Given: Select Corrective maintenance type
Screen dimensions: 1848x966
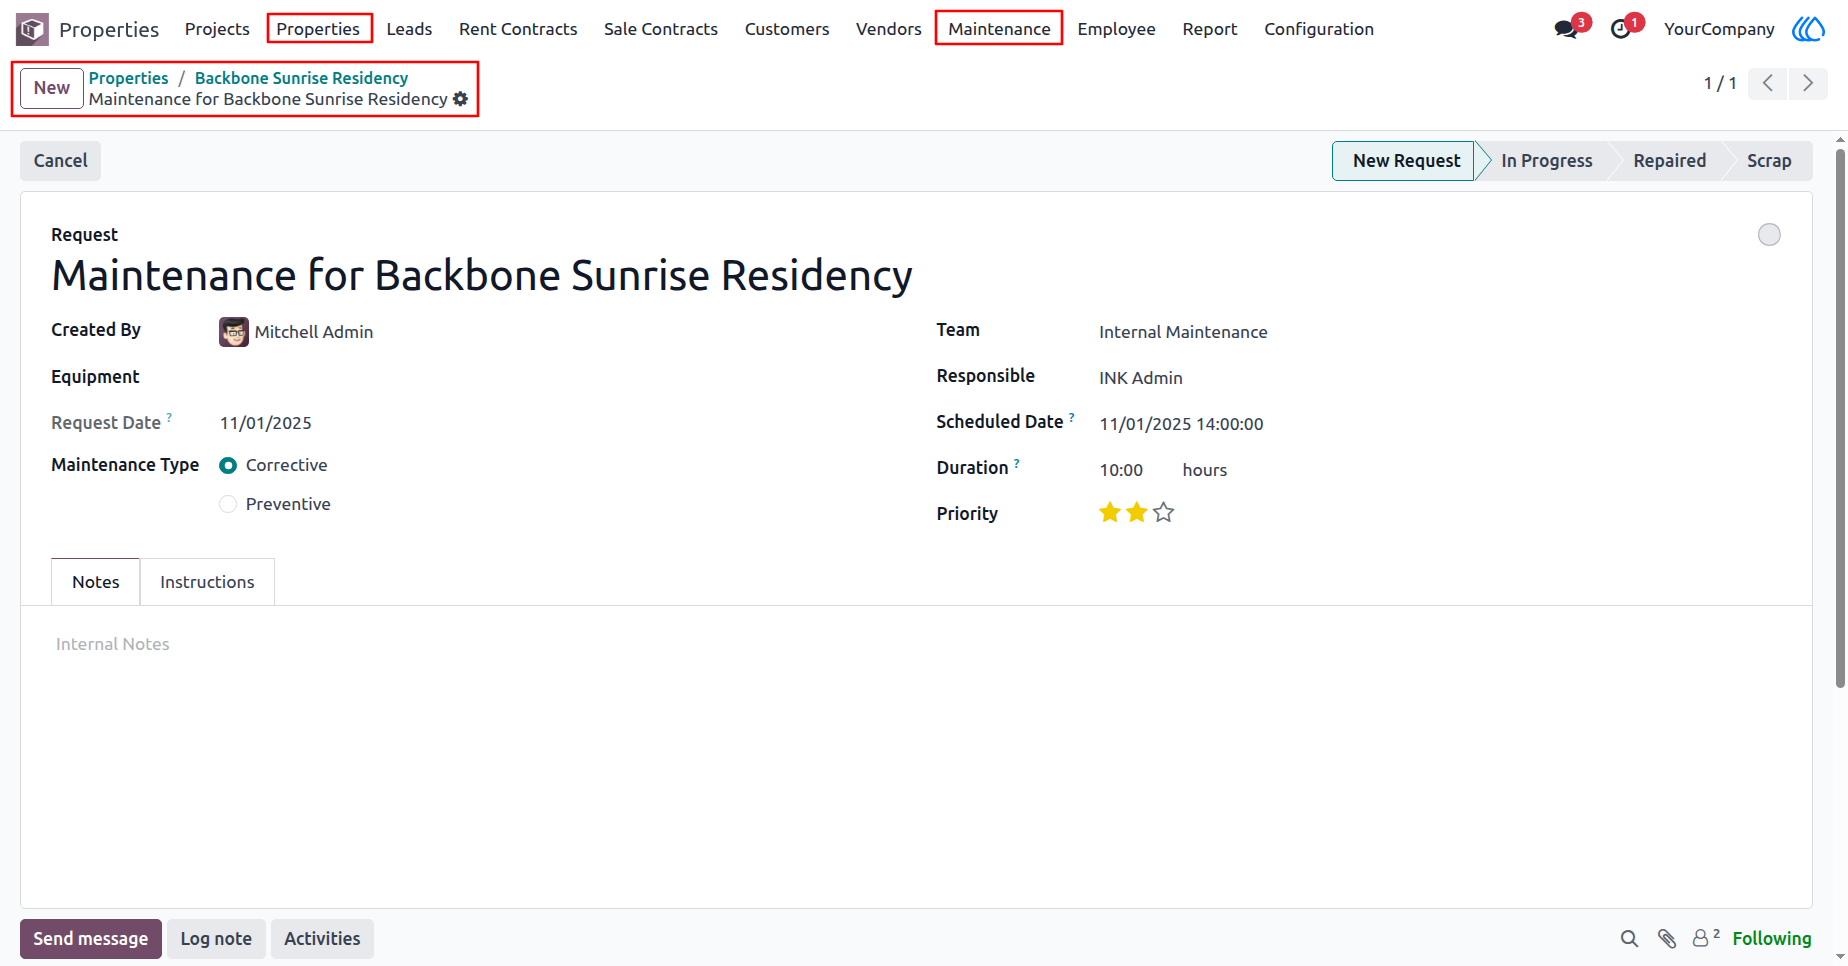Looking at the screenshot, I should (228, 465).
